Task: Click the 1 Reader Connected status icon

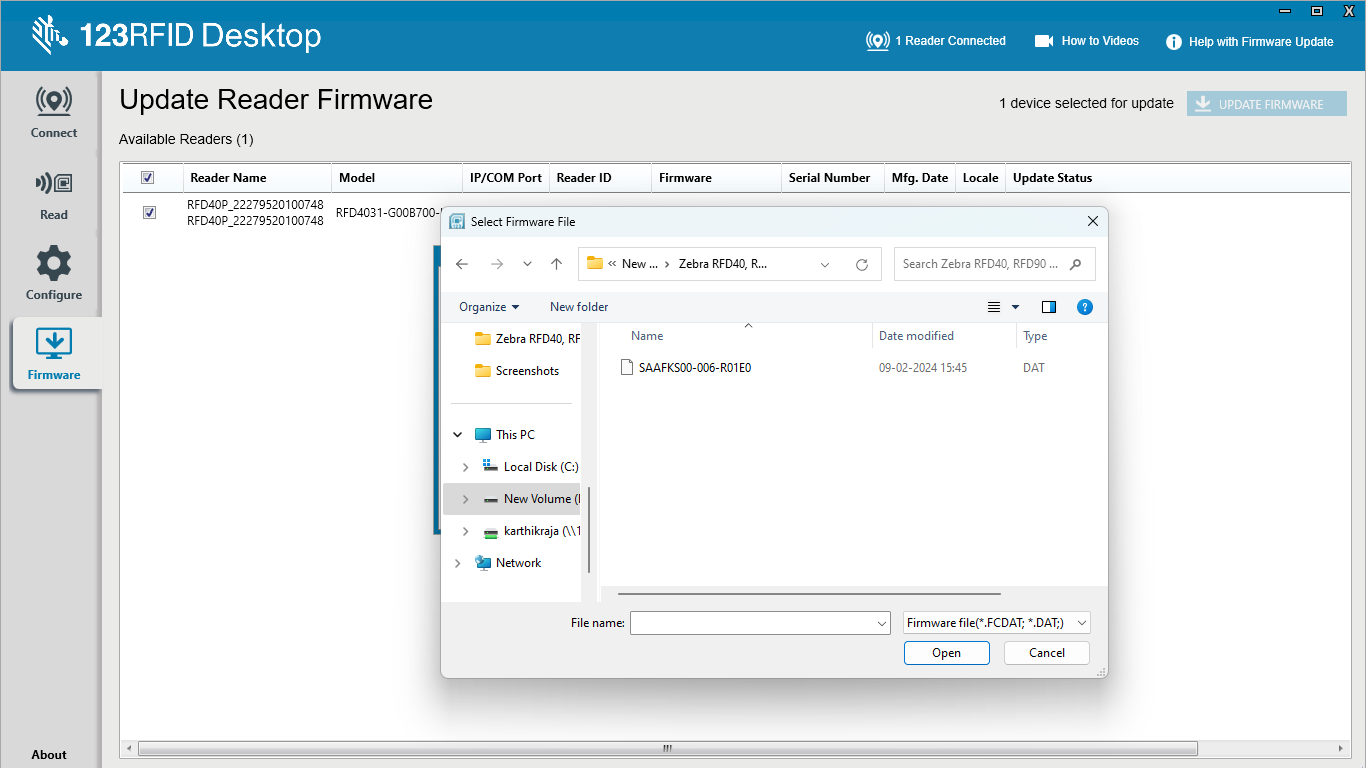Action: (x=877, y=41)
